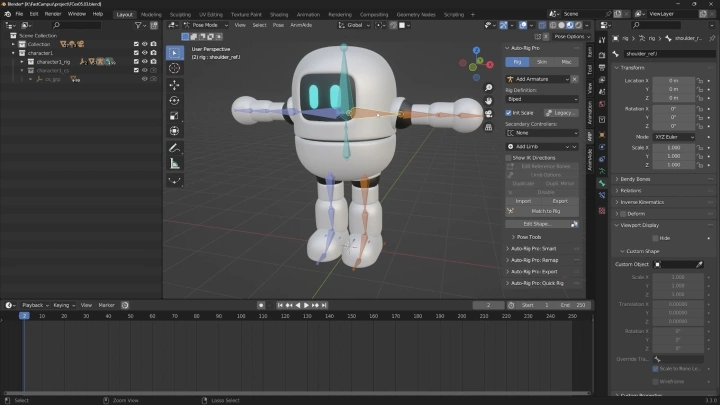The height and width of the screenshot is (405, 720).
Task: Click the Edit Shape side icon
Action: click(574, 224)
